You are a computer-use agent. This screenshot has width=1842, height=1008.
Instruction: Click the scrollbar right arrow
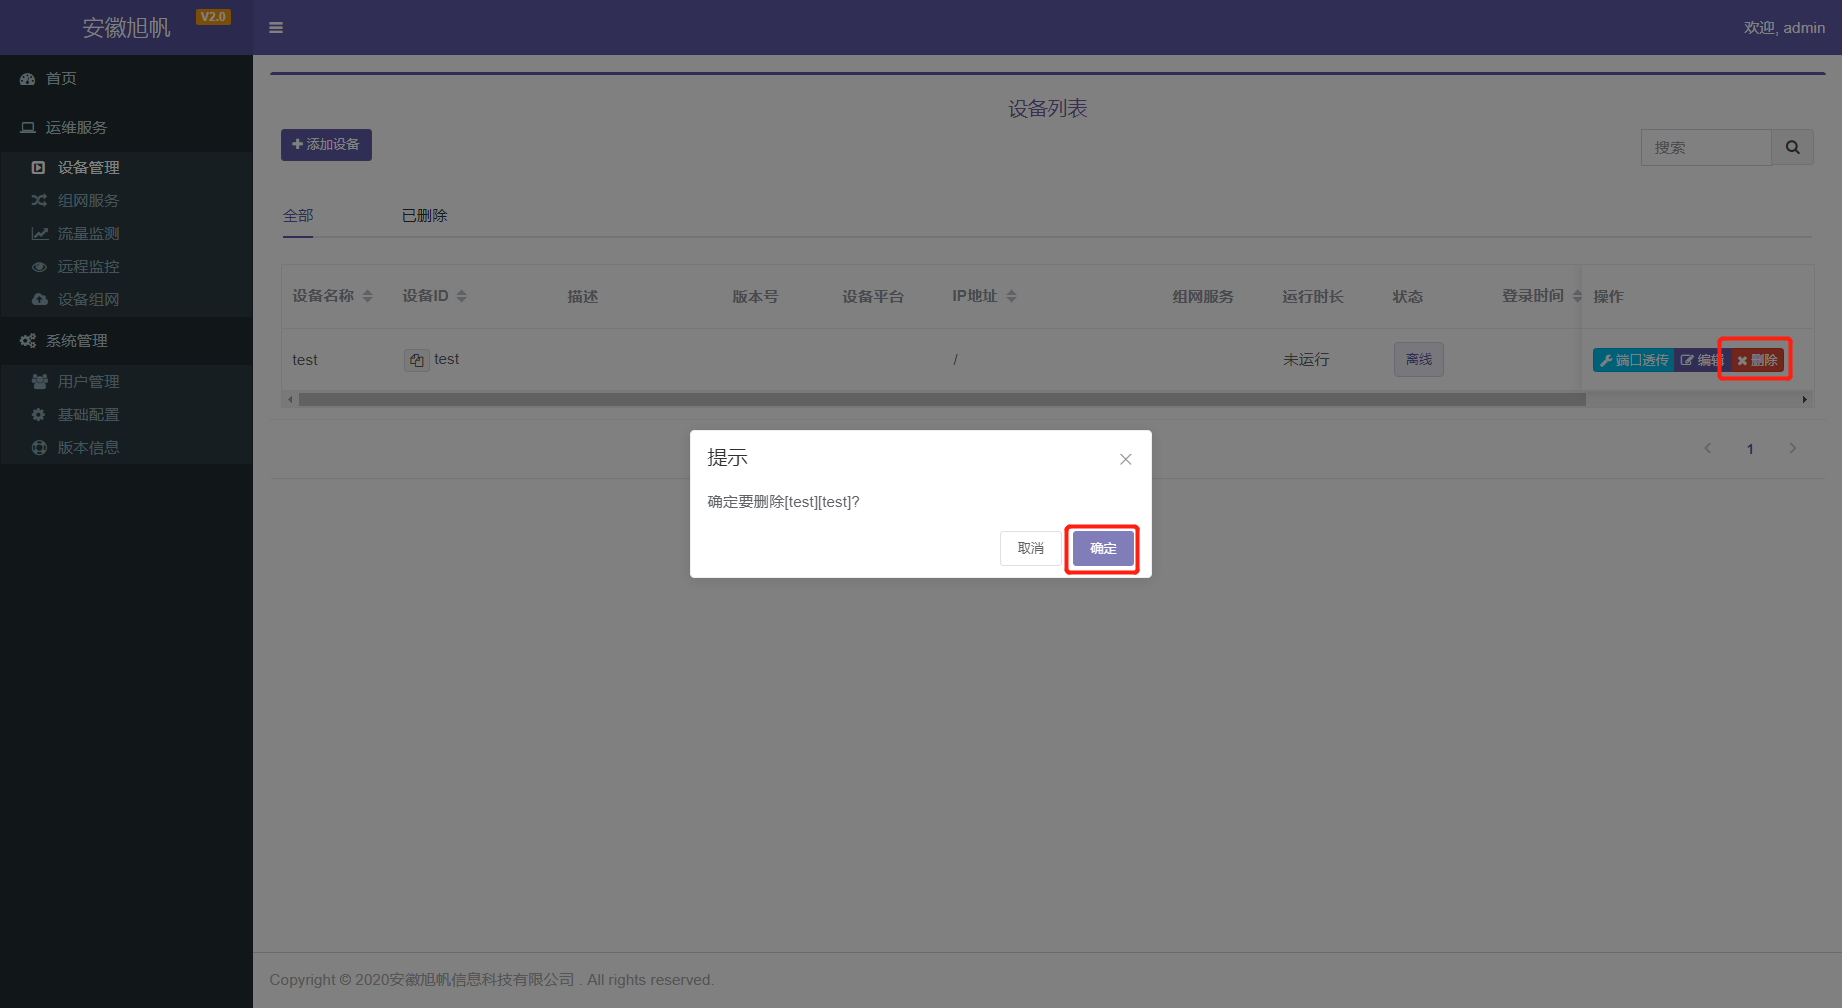click(1805, 399)
